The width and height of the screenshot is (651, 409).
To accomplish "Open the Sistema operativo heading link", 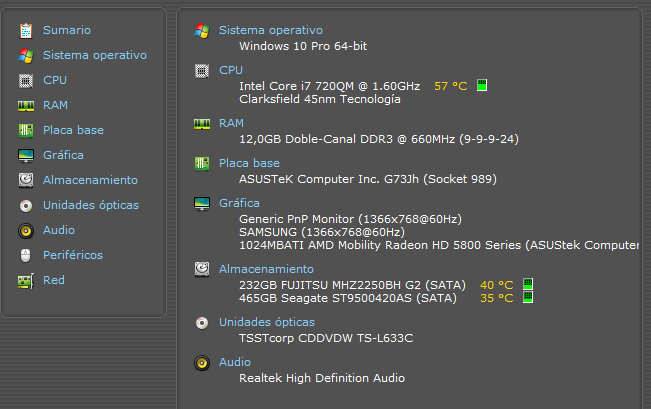I will 270,30.
